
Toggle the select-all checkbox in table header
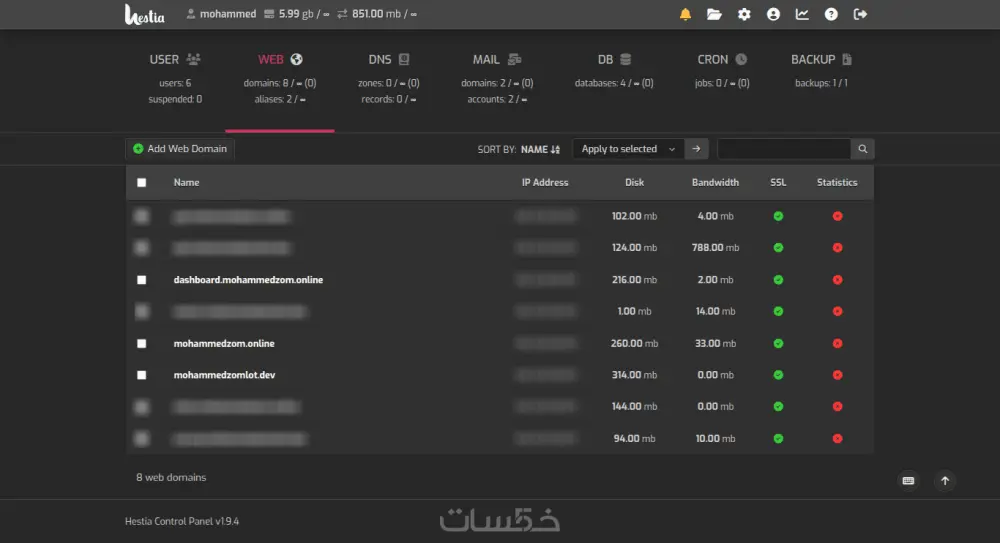[x=142, y=182]
